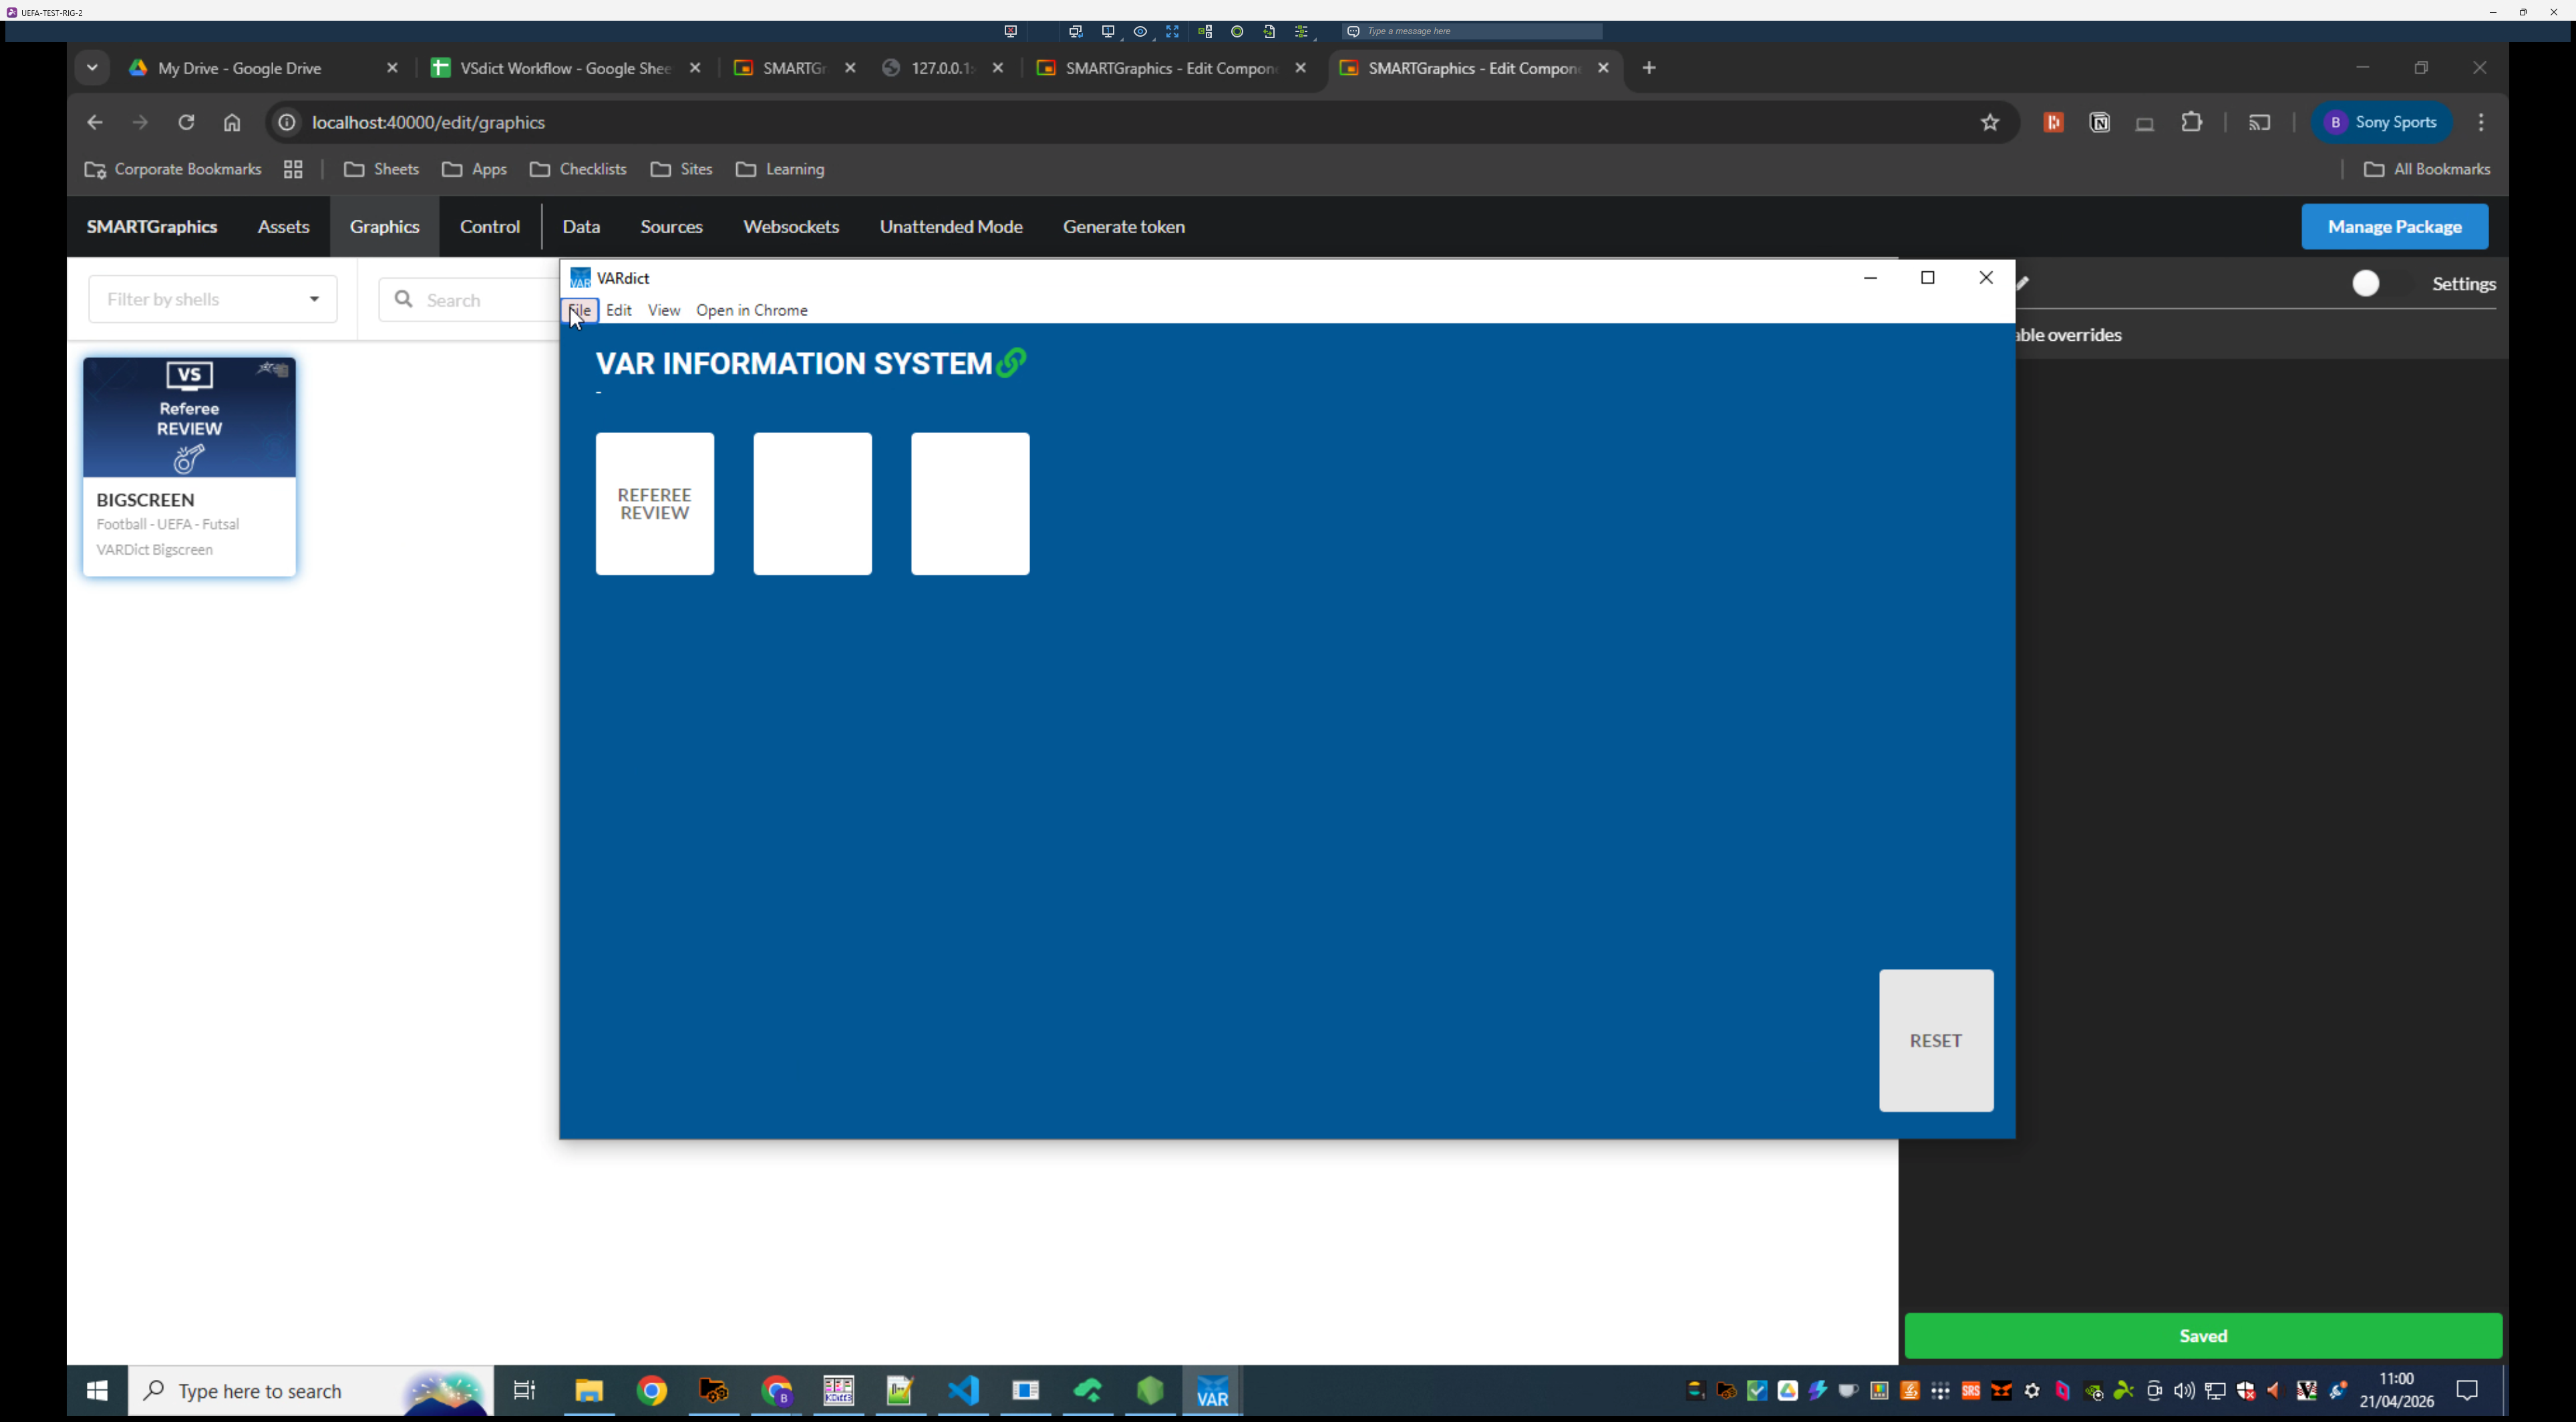2576x1422 pixels.
Task: Open the tab search dropdown arrow
Action: point(92,68)
